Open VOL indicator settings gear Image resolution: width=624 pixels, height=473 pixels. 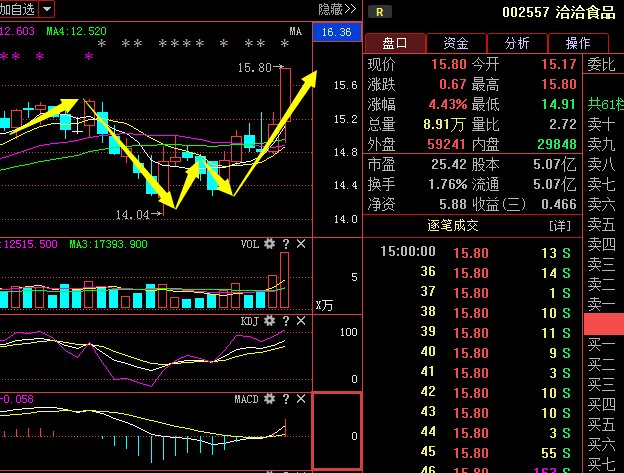point(269,243)
